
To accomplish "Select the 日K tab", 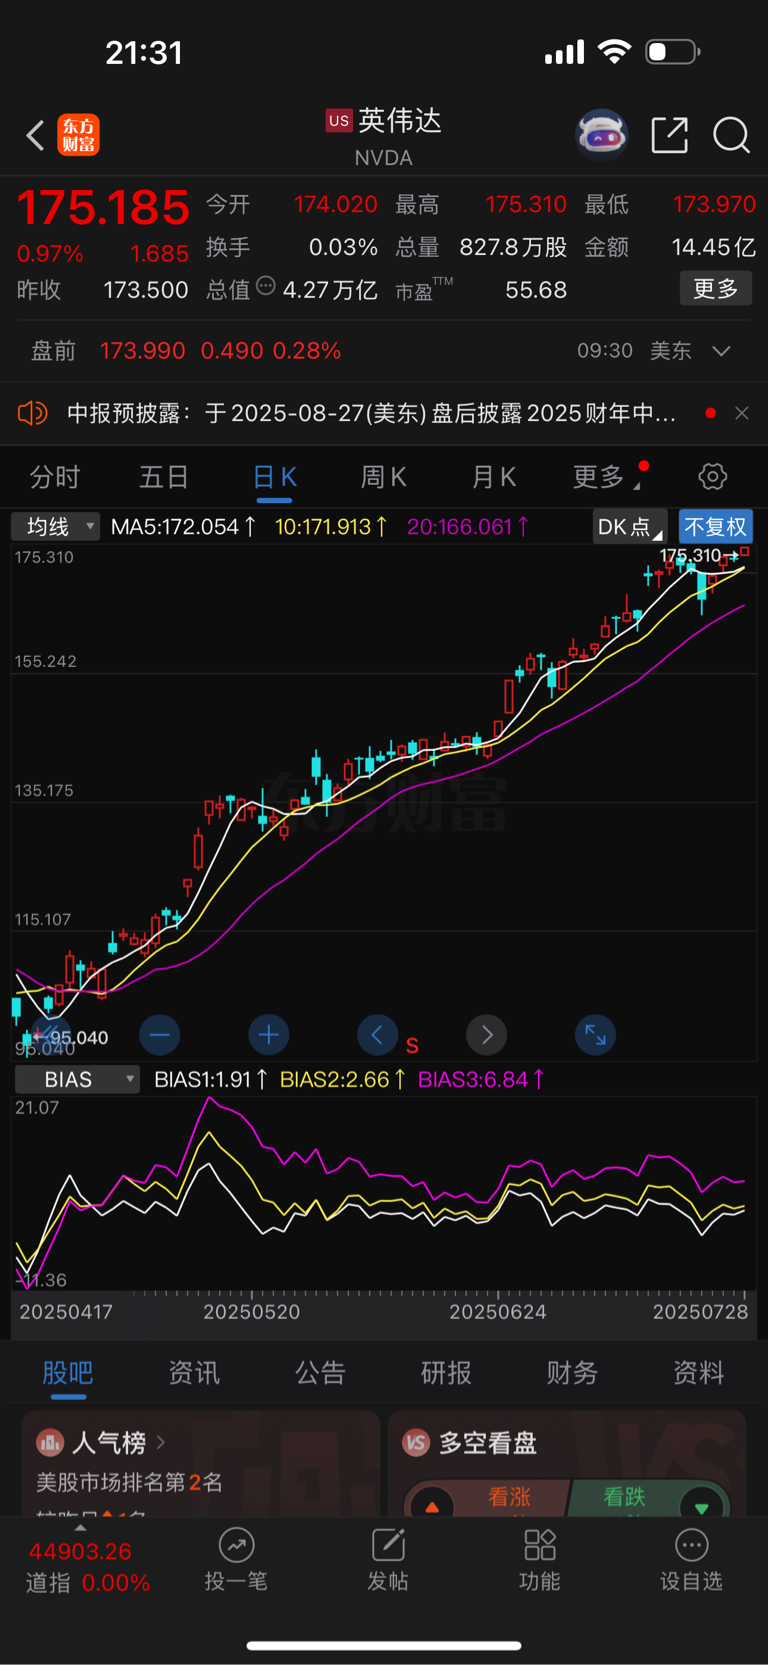I will 274,477.
